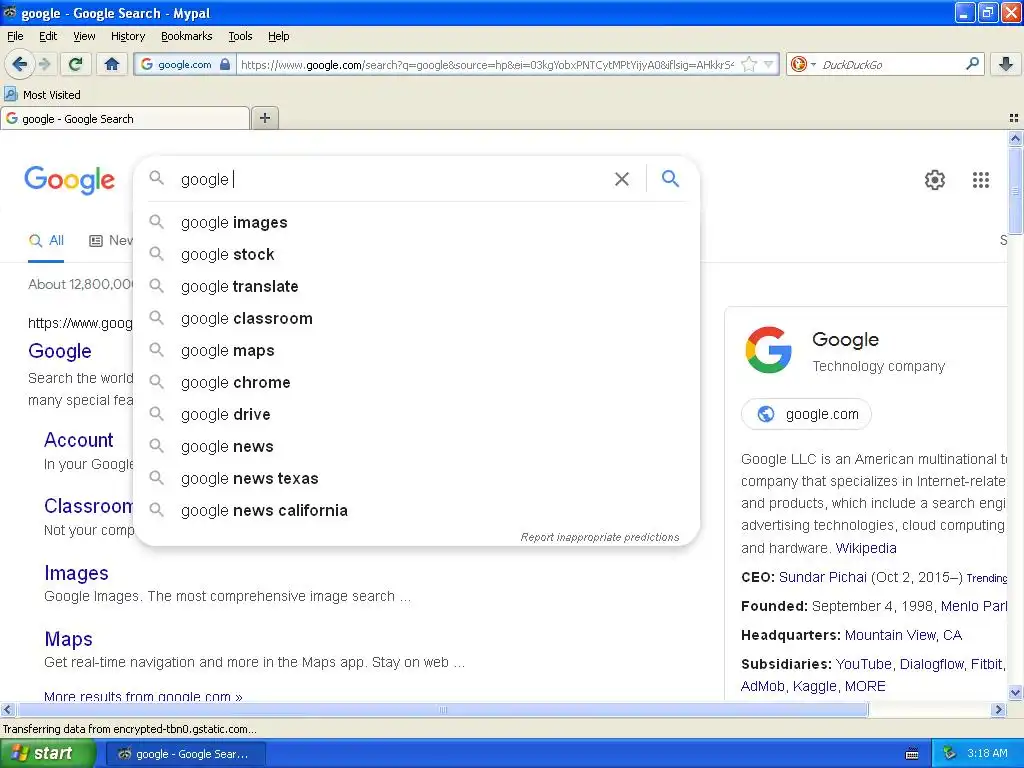Click the blue Google search button
1024x768 pixels.
click(670, 178)
